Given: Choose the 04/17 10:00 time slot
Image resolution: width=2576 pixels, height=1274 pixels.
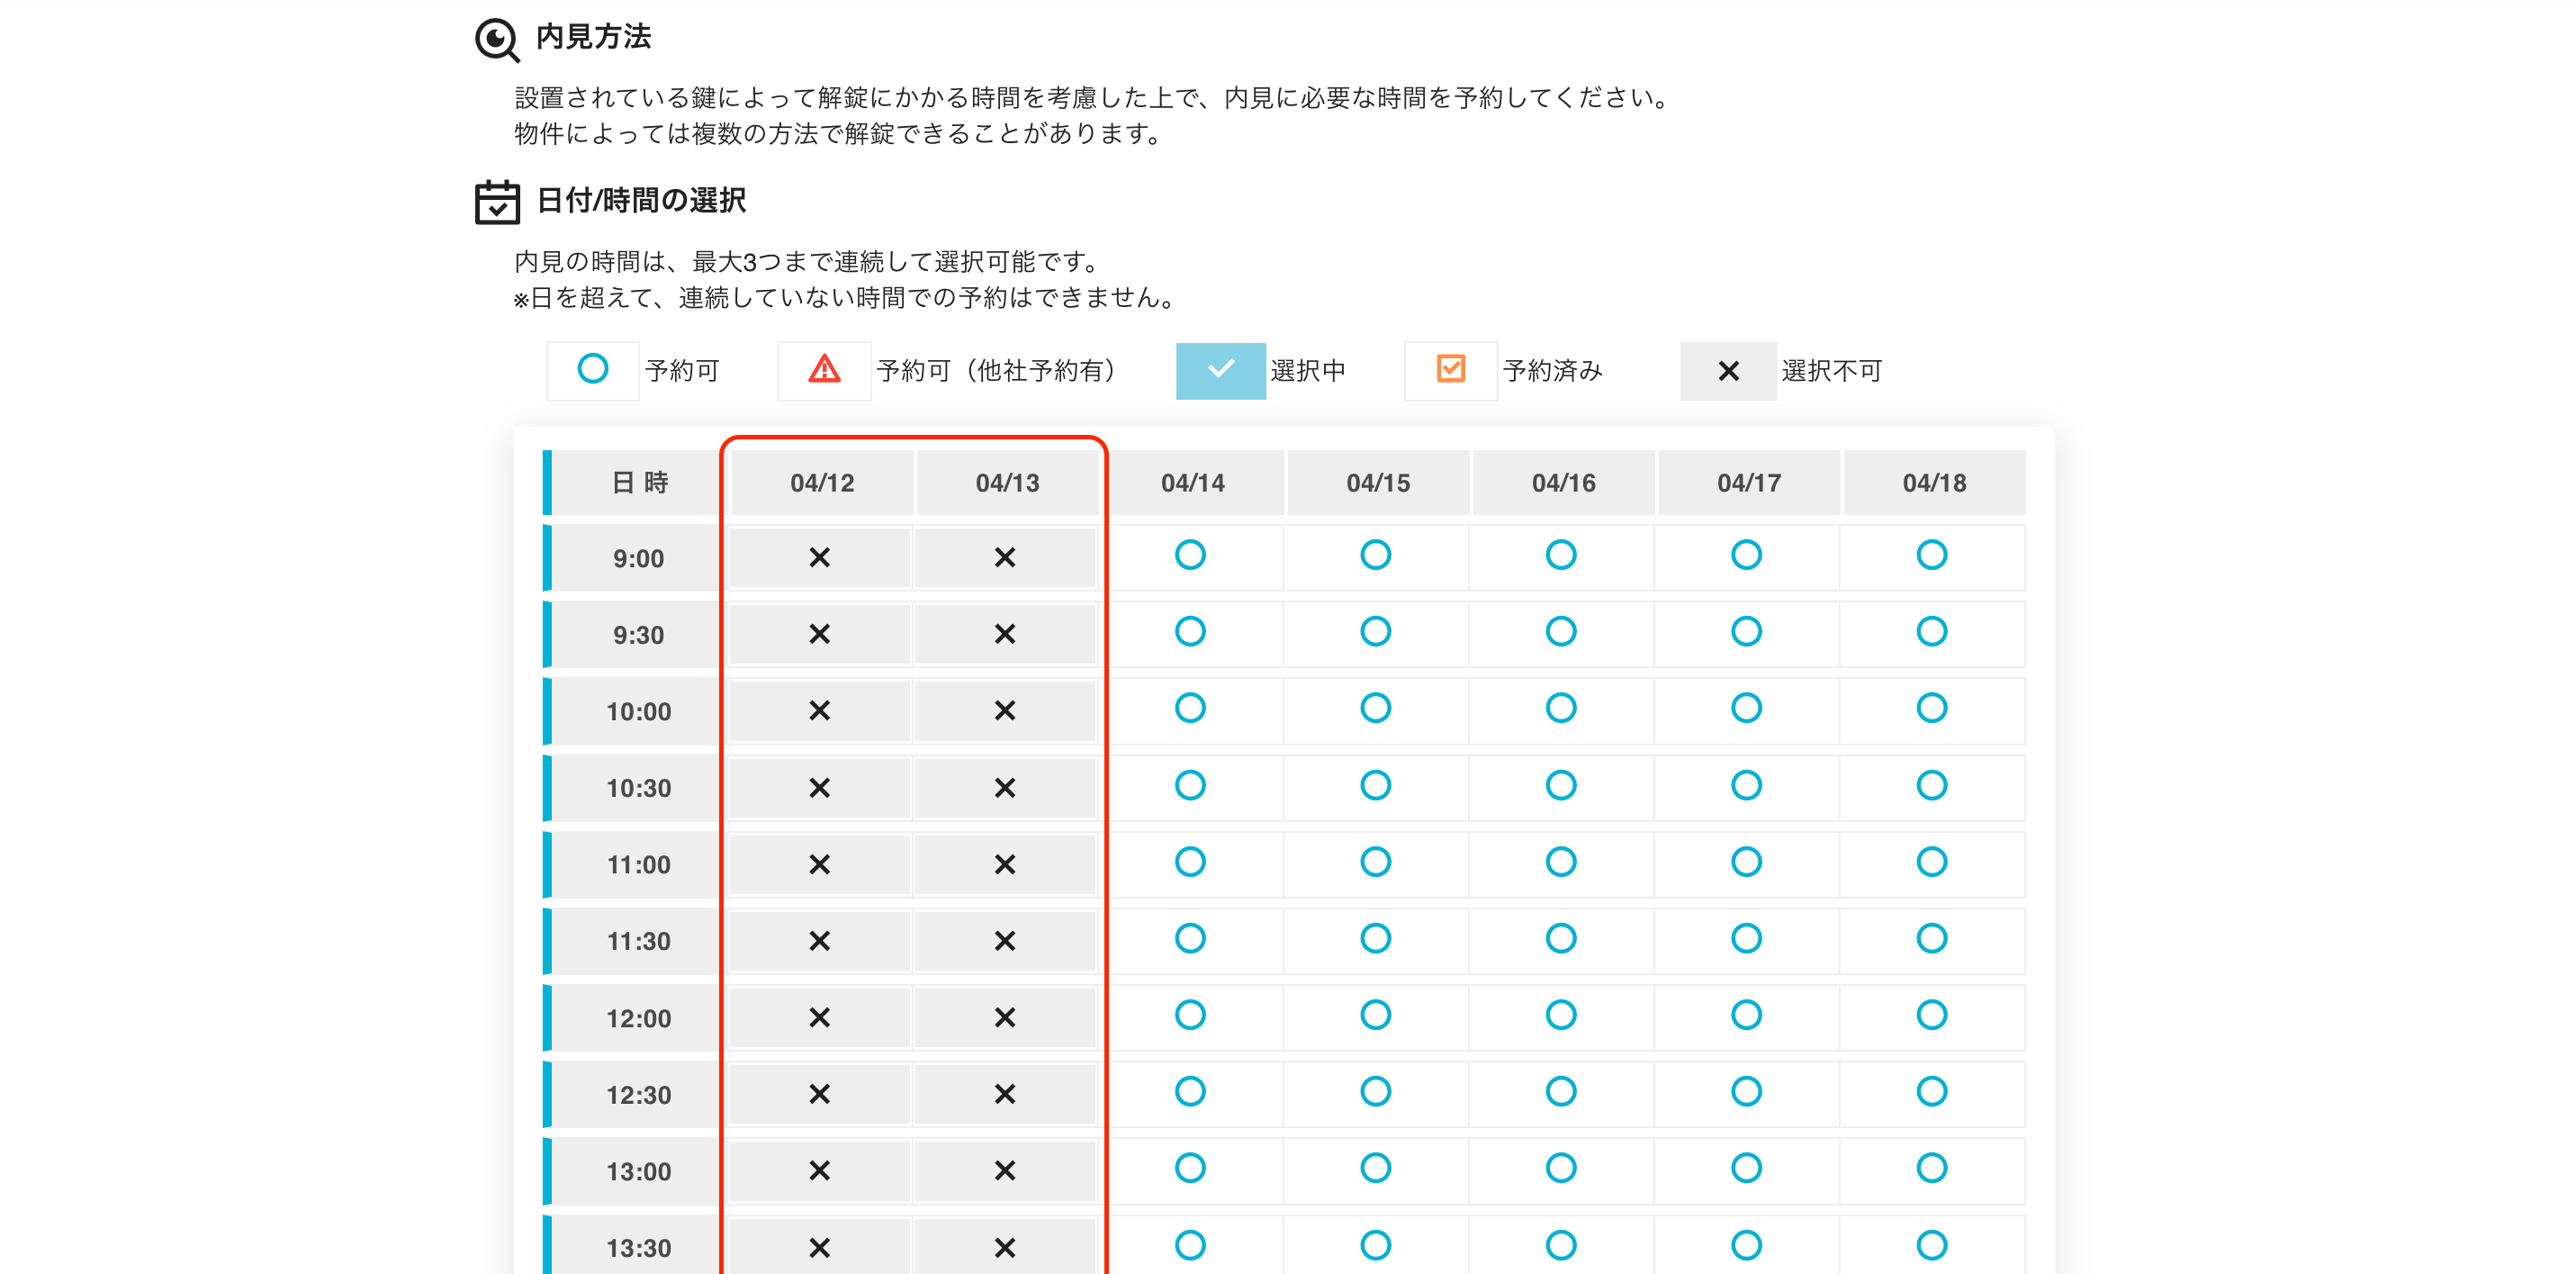Looking at the screenshot, I should [x=1747, y=709].
